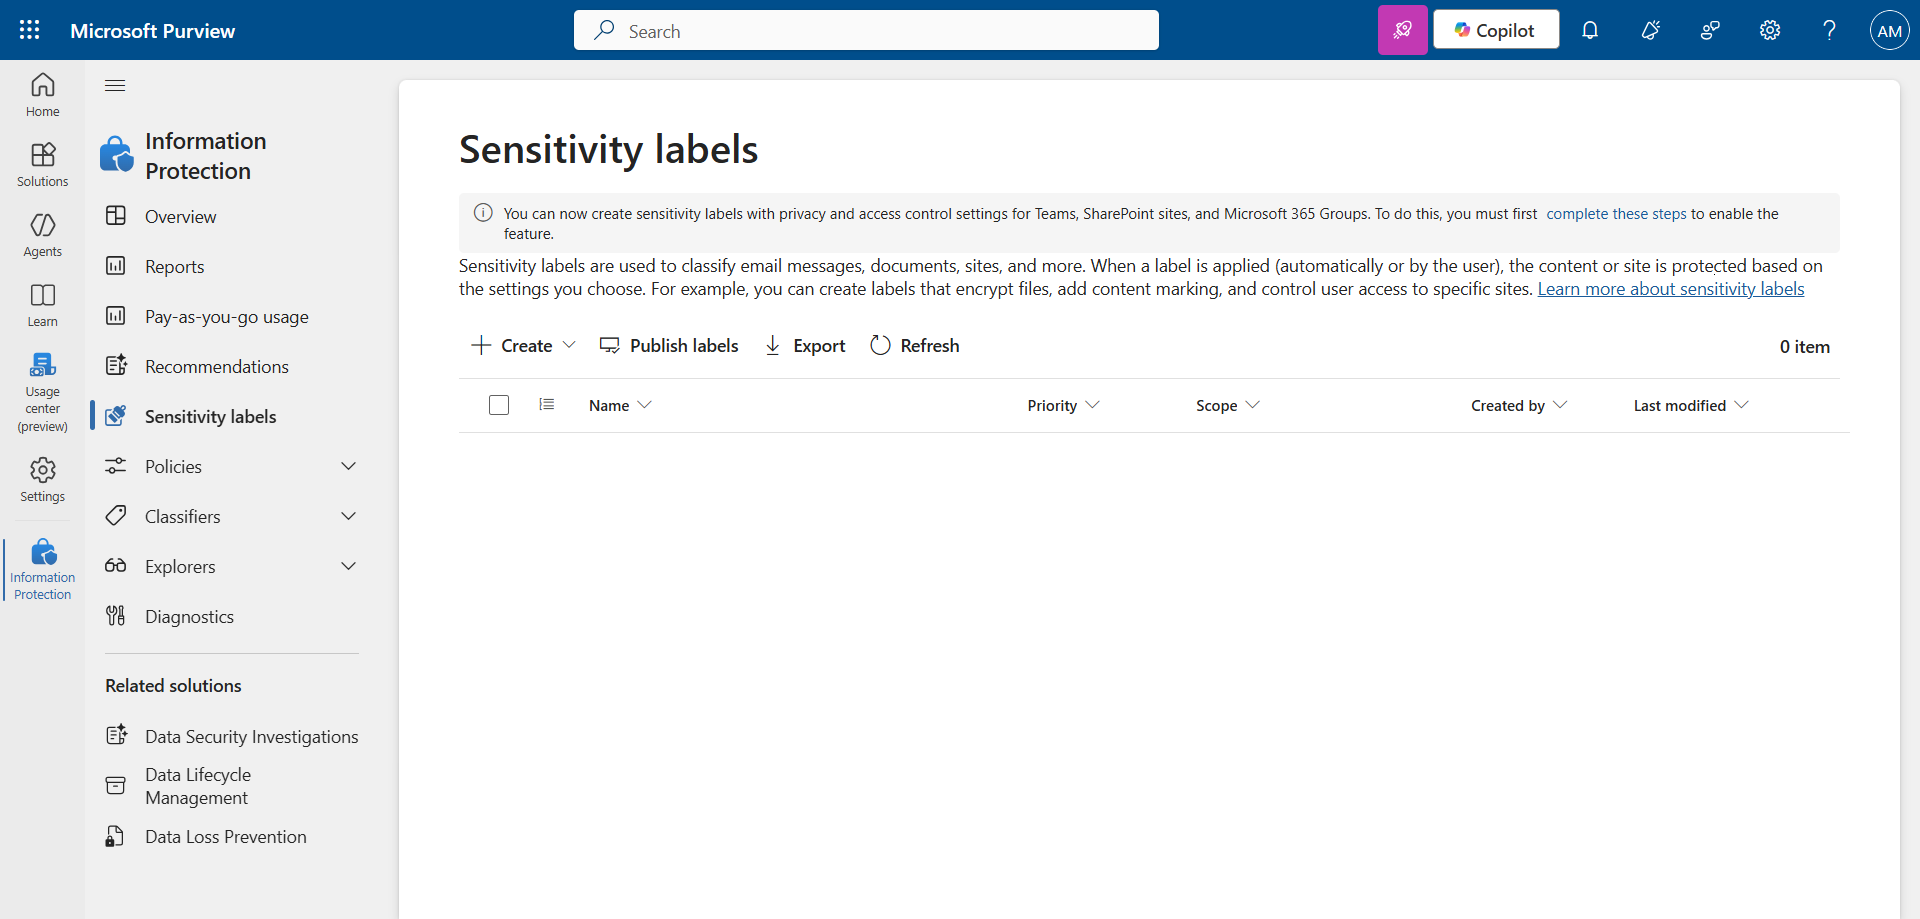Click the group rows list icon
This screenshot has height=919, width=1920.
pyautogui.click(x=546, y=405)
